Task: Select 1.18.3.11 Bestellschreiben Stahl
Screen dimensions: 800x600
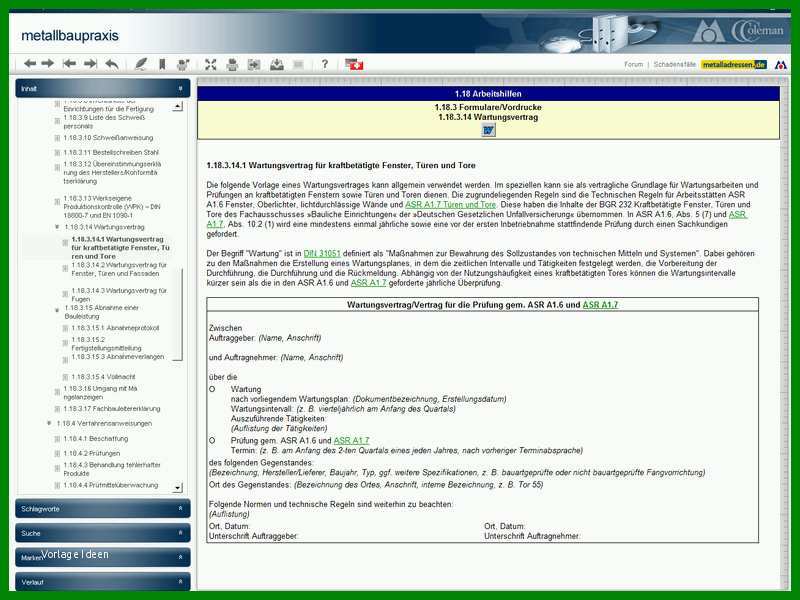Action: 111,152
